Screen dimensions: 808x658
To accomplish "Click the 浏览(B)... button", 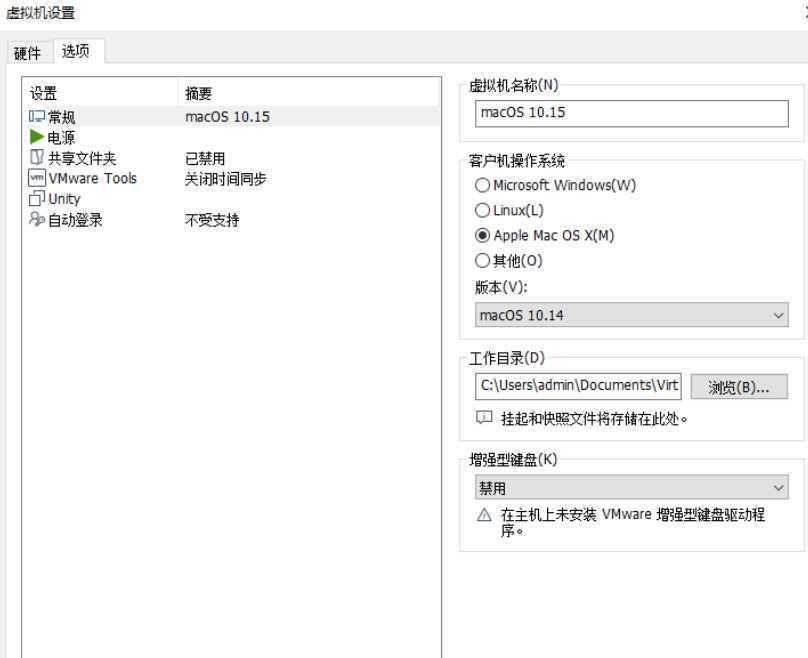I will point(739,387).
